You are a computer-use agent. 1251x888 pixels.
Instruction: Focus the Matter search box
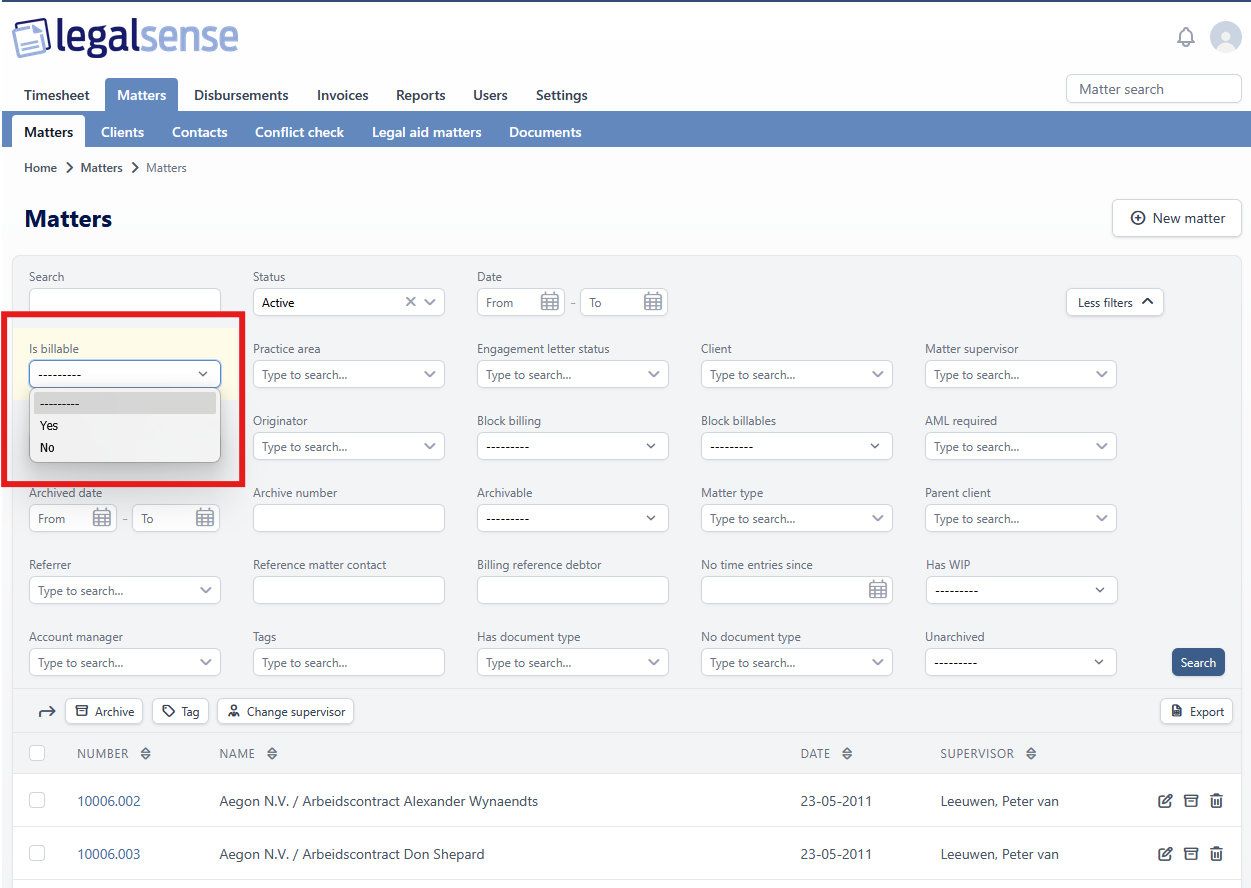pyautogui.click(x=1153, y=89)
